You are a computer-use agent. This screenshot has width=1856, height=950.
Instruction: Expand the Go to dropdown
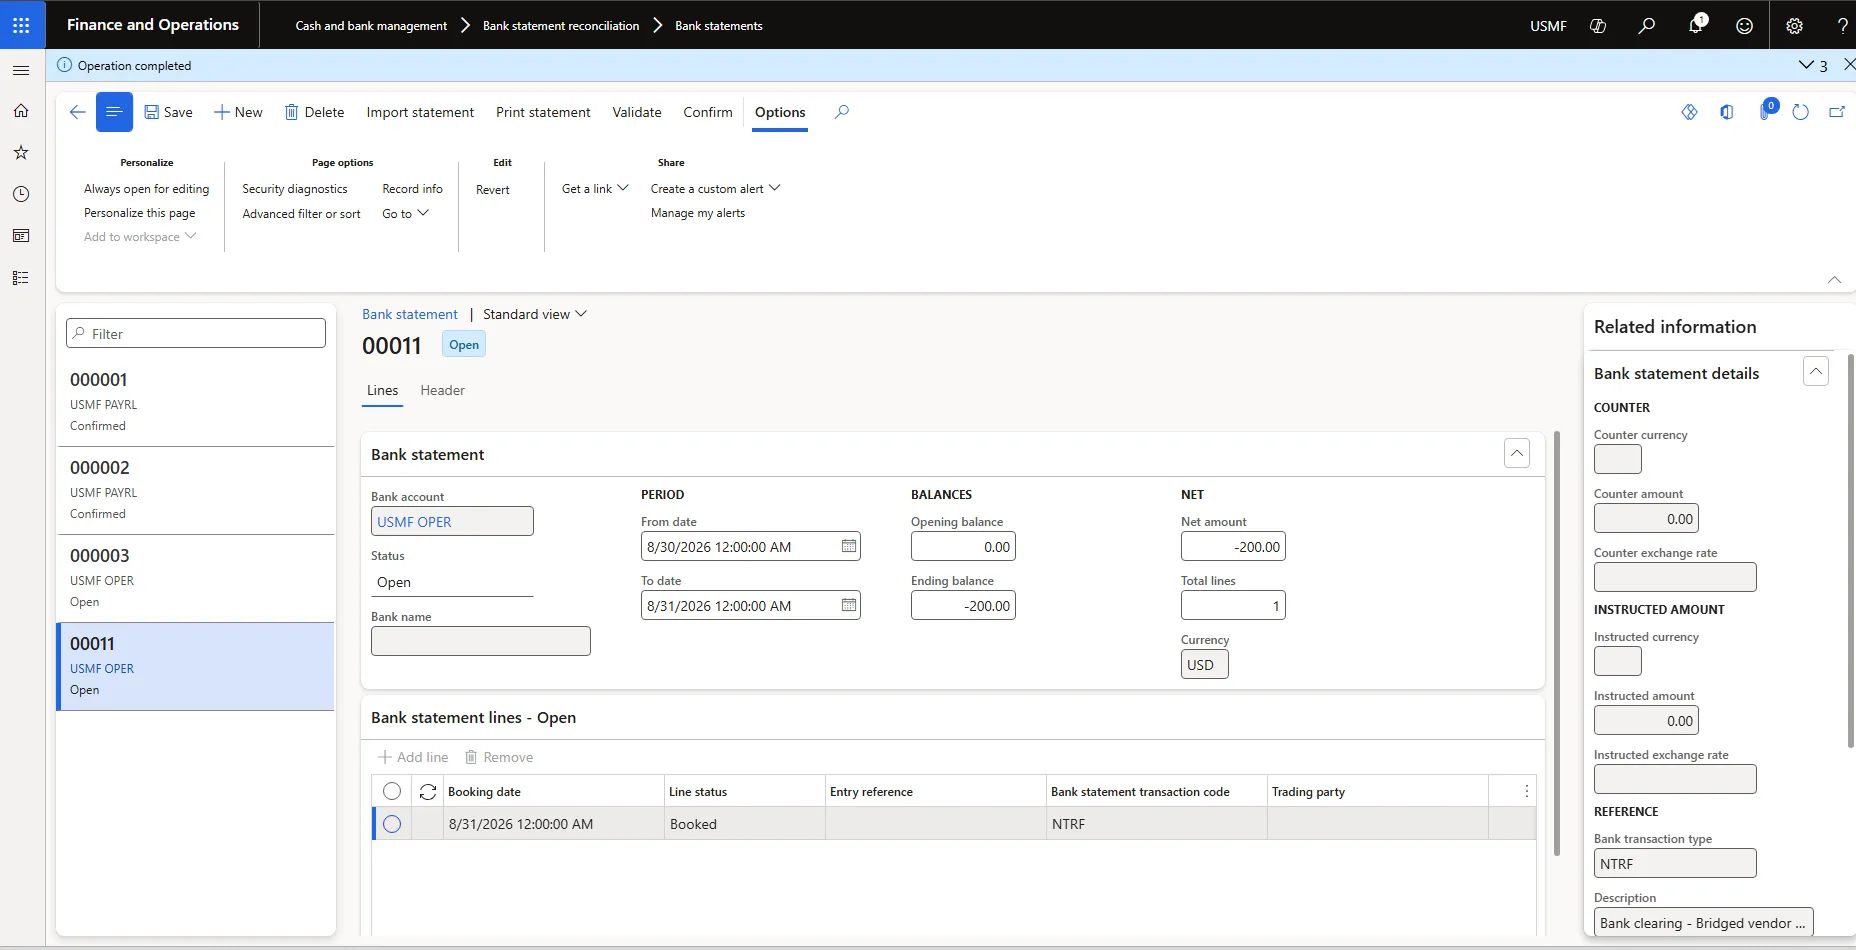click(405, 213)
